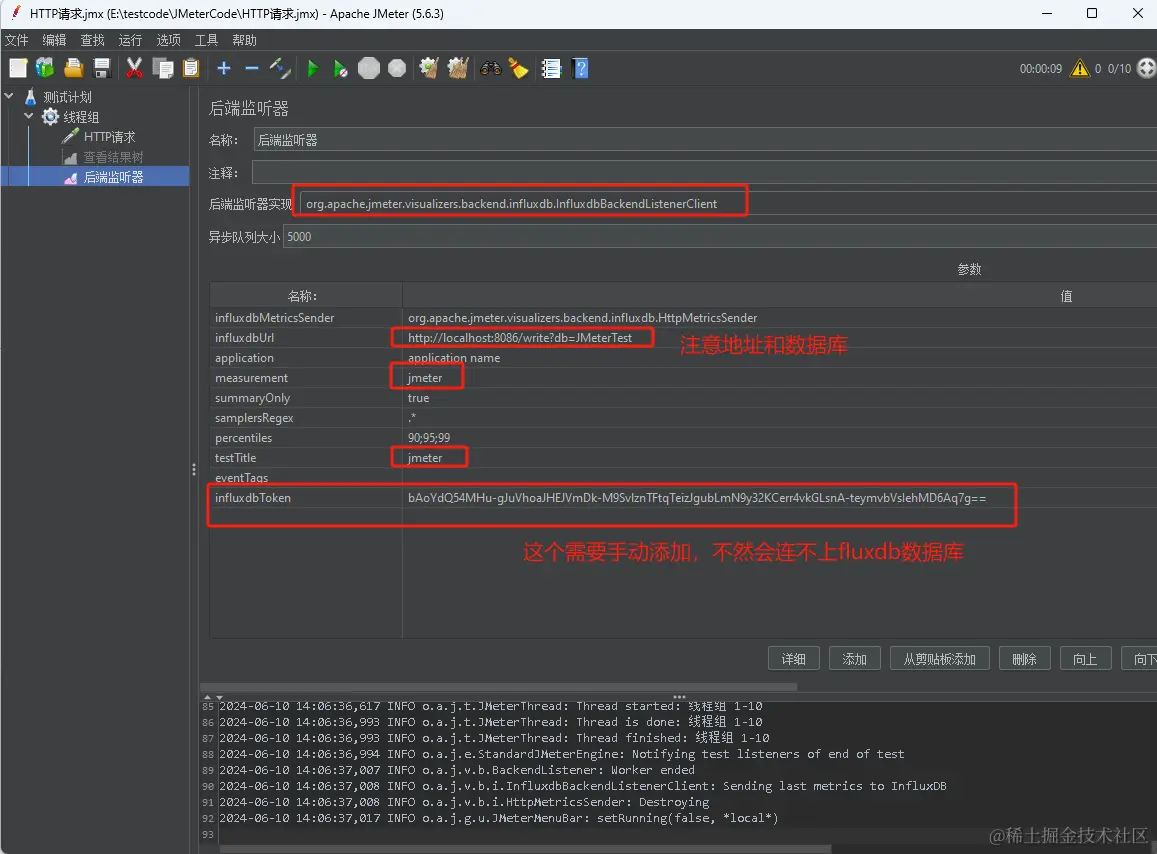Click the log panel horizontal scrollbar

[x=525, y=849]
